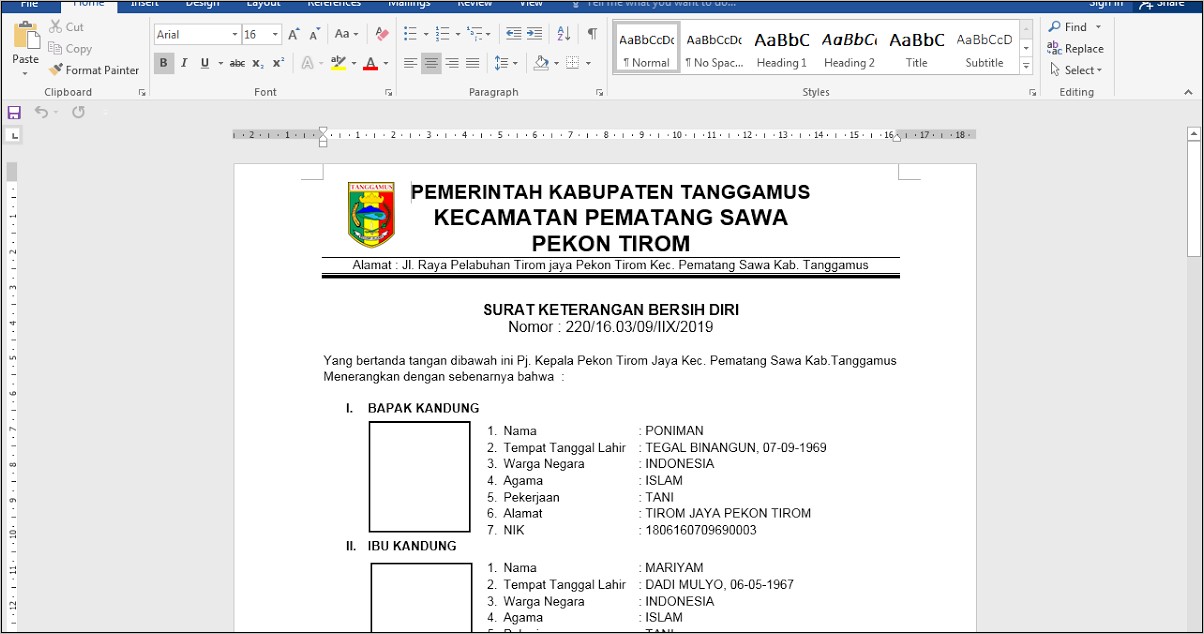This screenshot has height=634, width=1204.
Task: Click the vertical scrollbar up arrow
Action: pos(1193,132)
